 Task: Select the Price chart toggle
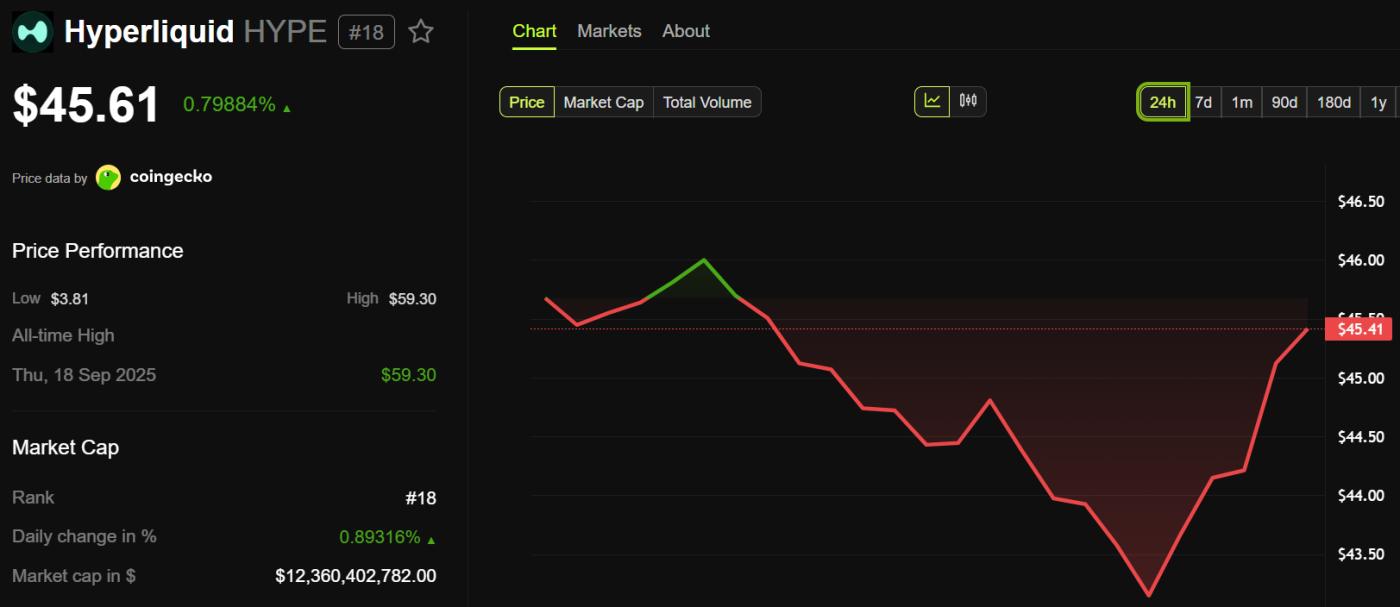click(x=527, y=102)
